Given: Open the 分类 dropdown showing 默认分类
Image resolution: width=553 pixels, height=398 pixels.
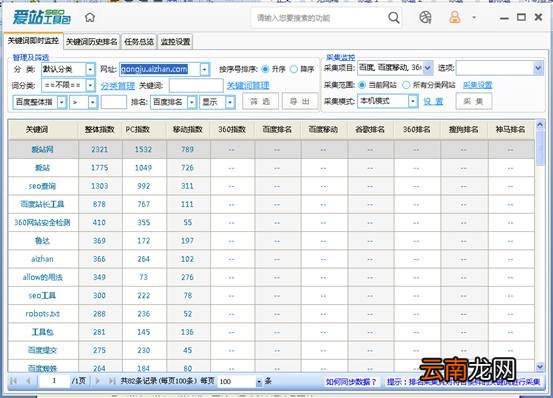Looking at the screenshot, I should (68, 69).
